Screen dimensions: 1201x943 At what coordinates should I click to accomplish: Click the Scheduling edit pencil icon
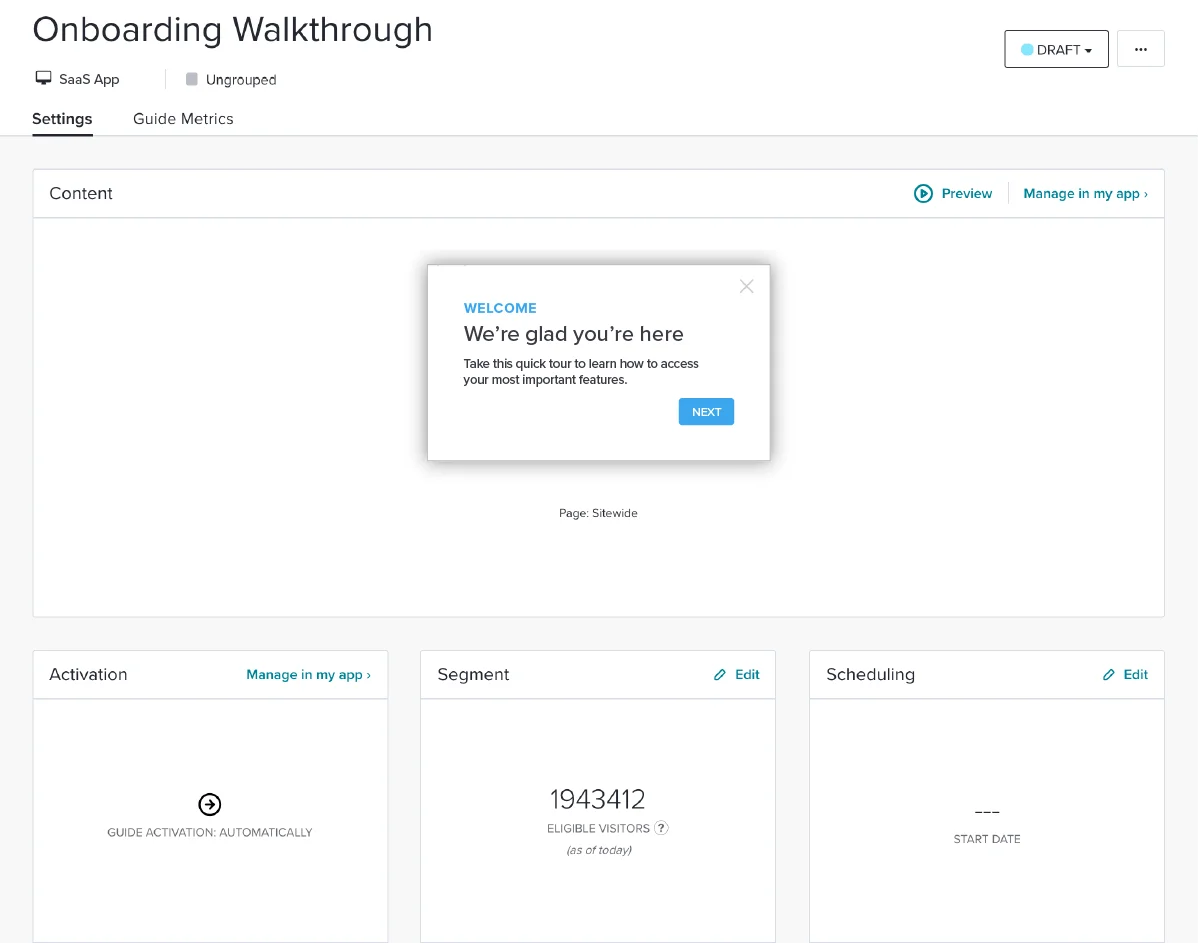click(x=1108, y=675)
